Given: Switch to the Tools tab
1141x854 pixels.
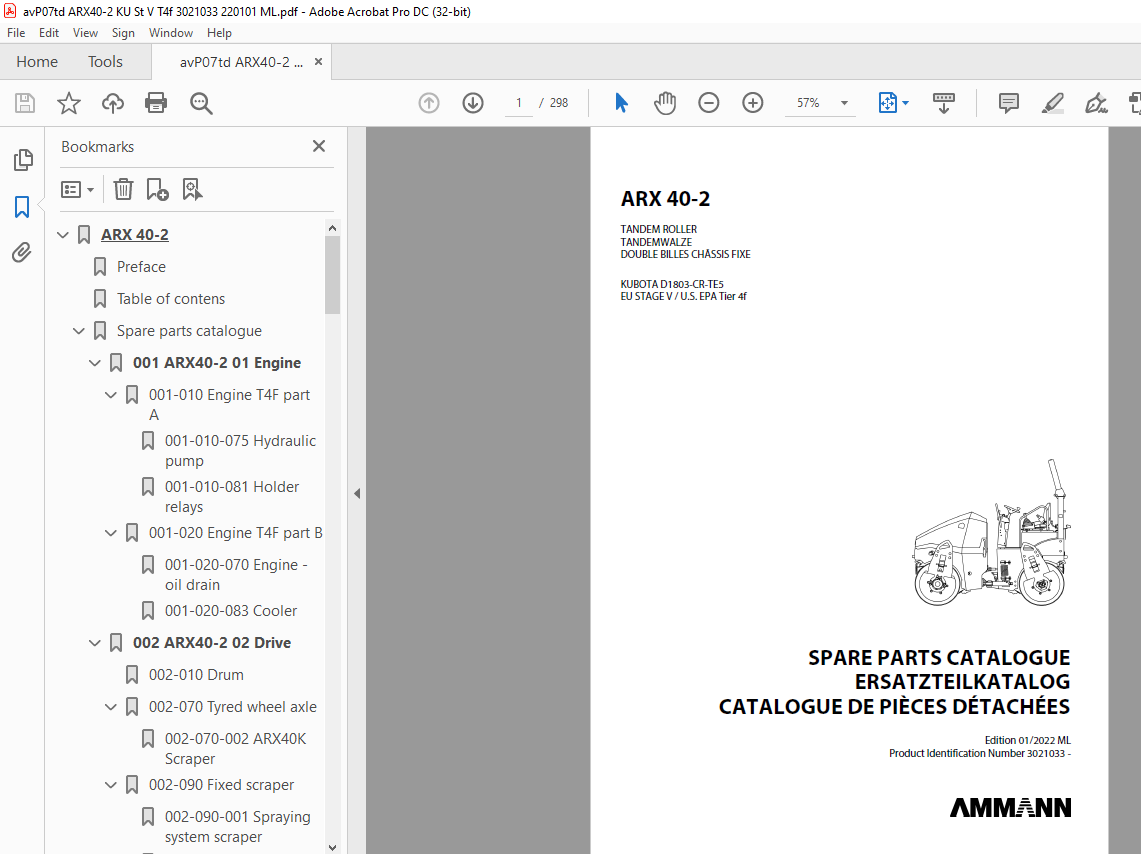Looking at the screenshot, I should 106,62.
